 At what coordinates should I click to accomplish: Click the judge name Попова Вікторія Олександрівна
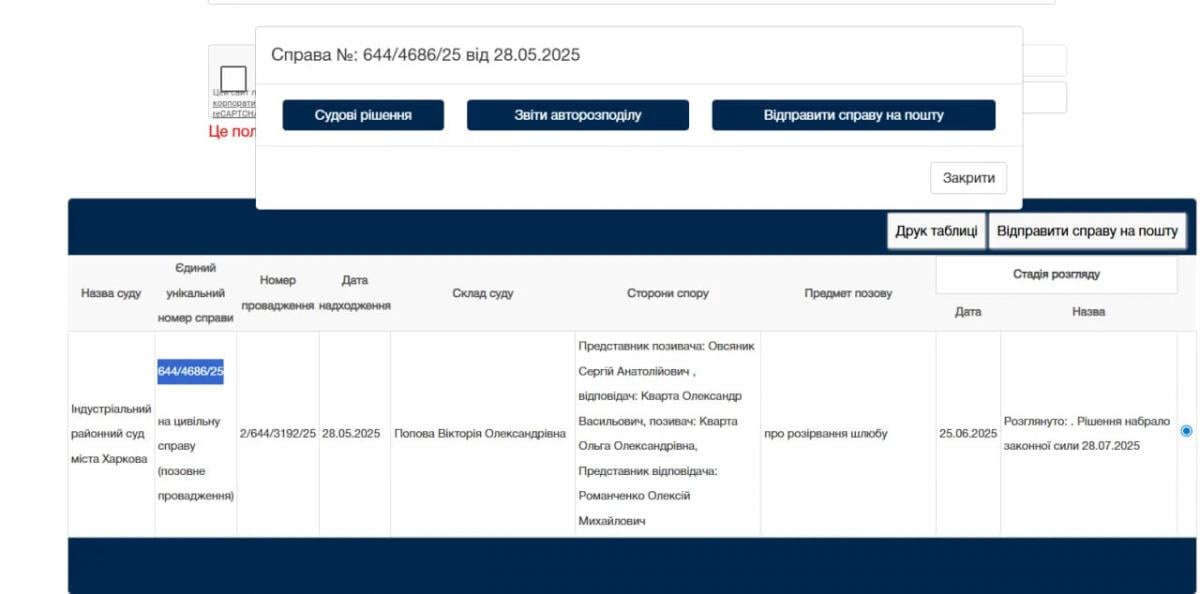(480, 434)
